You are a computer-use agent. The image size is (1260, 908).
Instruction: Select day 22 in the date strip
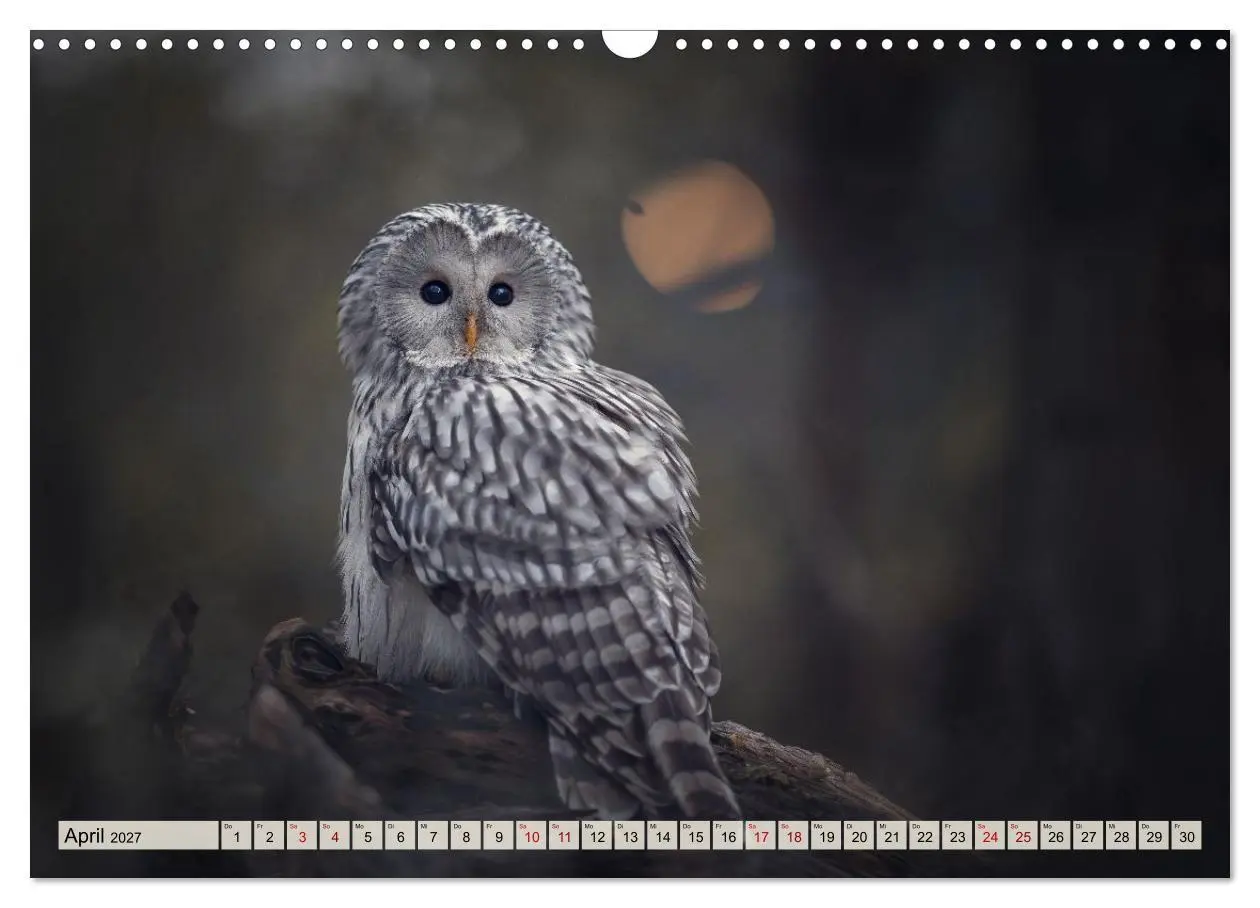(924, 836)
